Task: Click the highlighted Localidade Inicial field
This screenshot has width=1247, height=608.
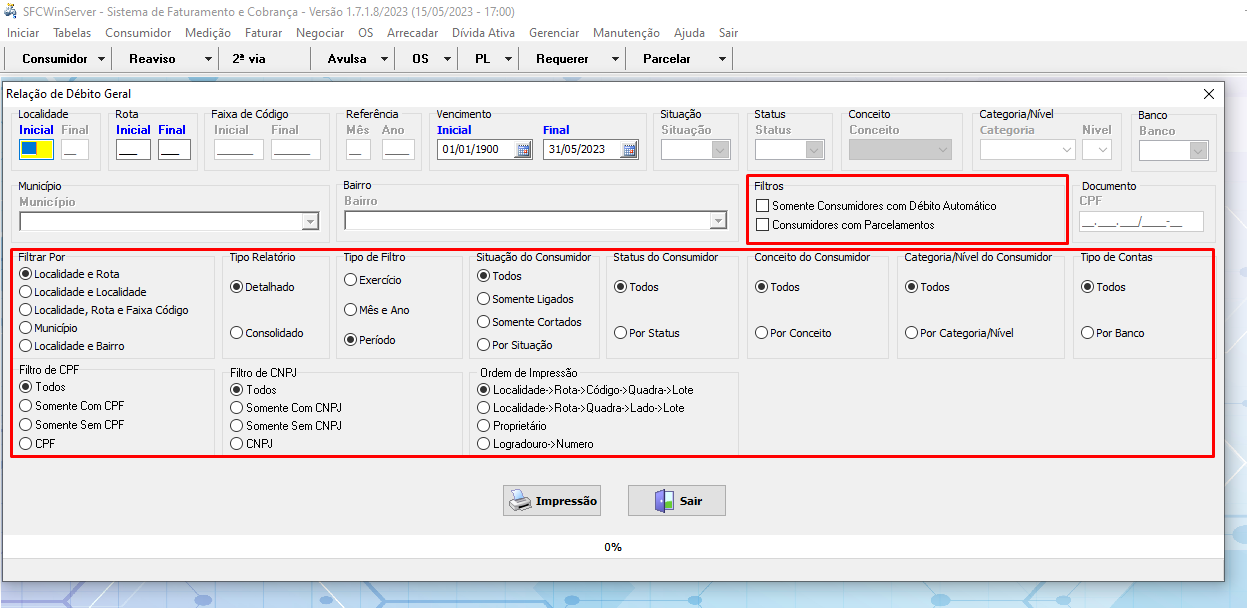Action: pyautogui.click(x=37, y=150)
